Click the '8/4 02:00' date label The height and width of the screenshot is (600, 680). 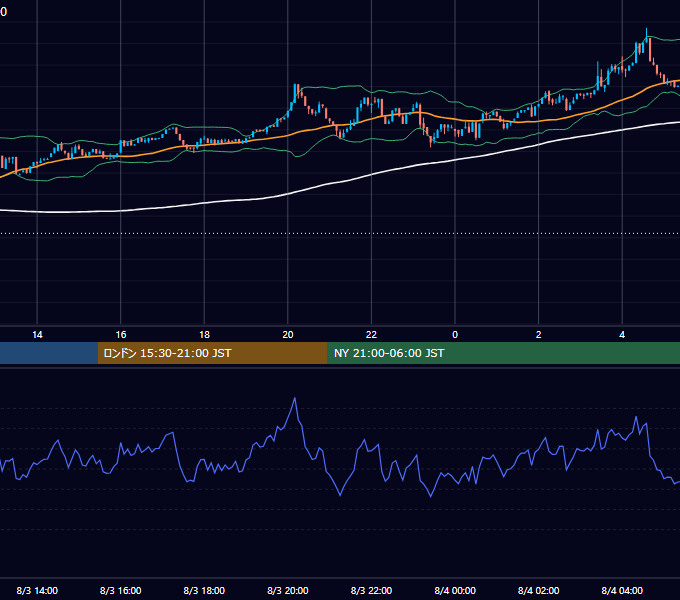click(x=539, y=590)
